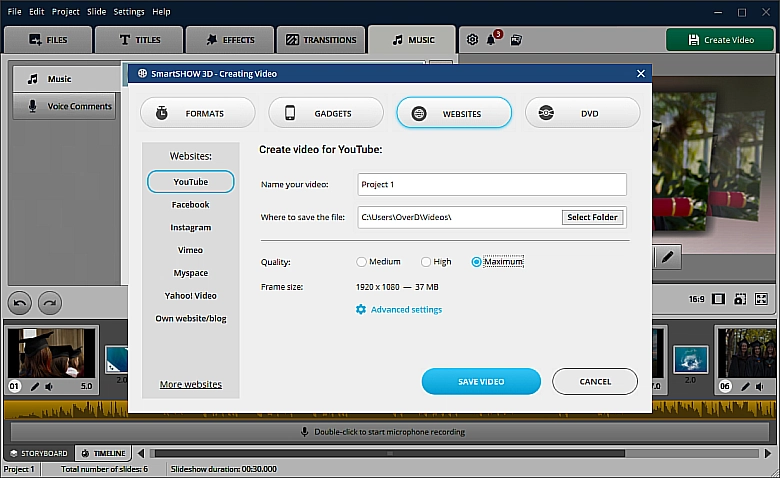Select Medium quality radio button
This screenshot has height=478, width=780.
point(361,262)
